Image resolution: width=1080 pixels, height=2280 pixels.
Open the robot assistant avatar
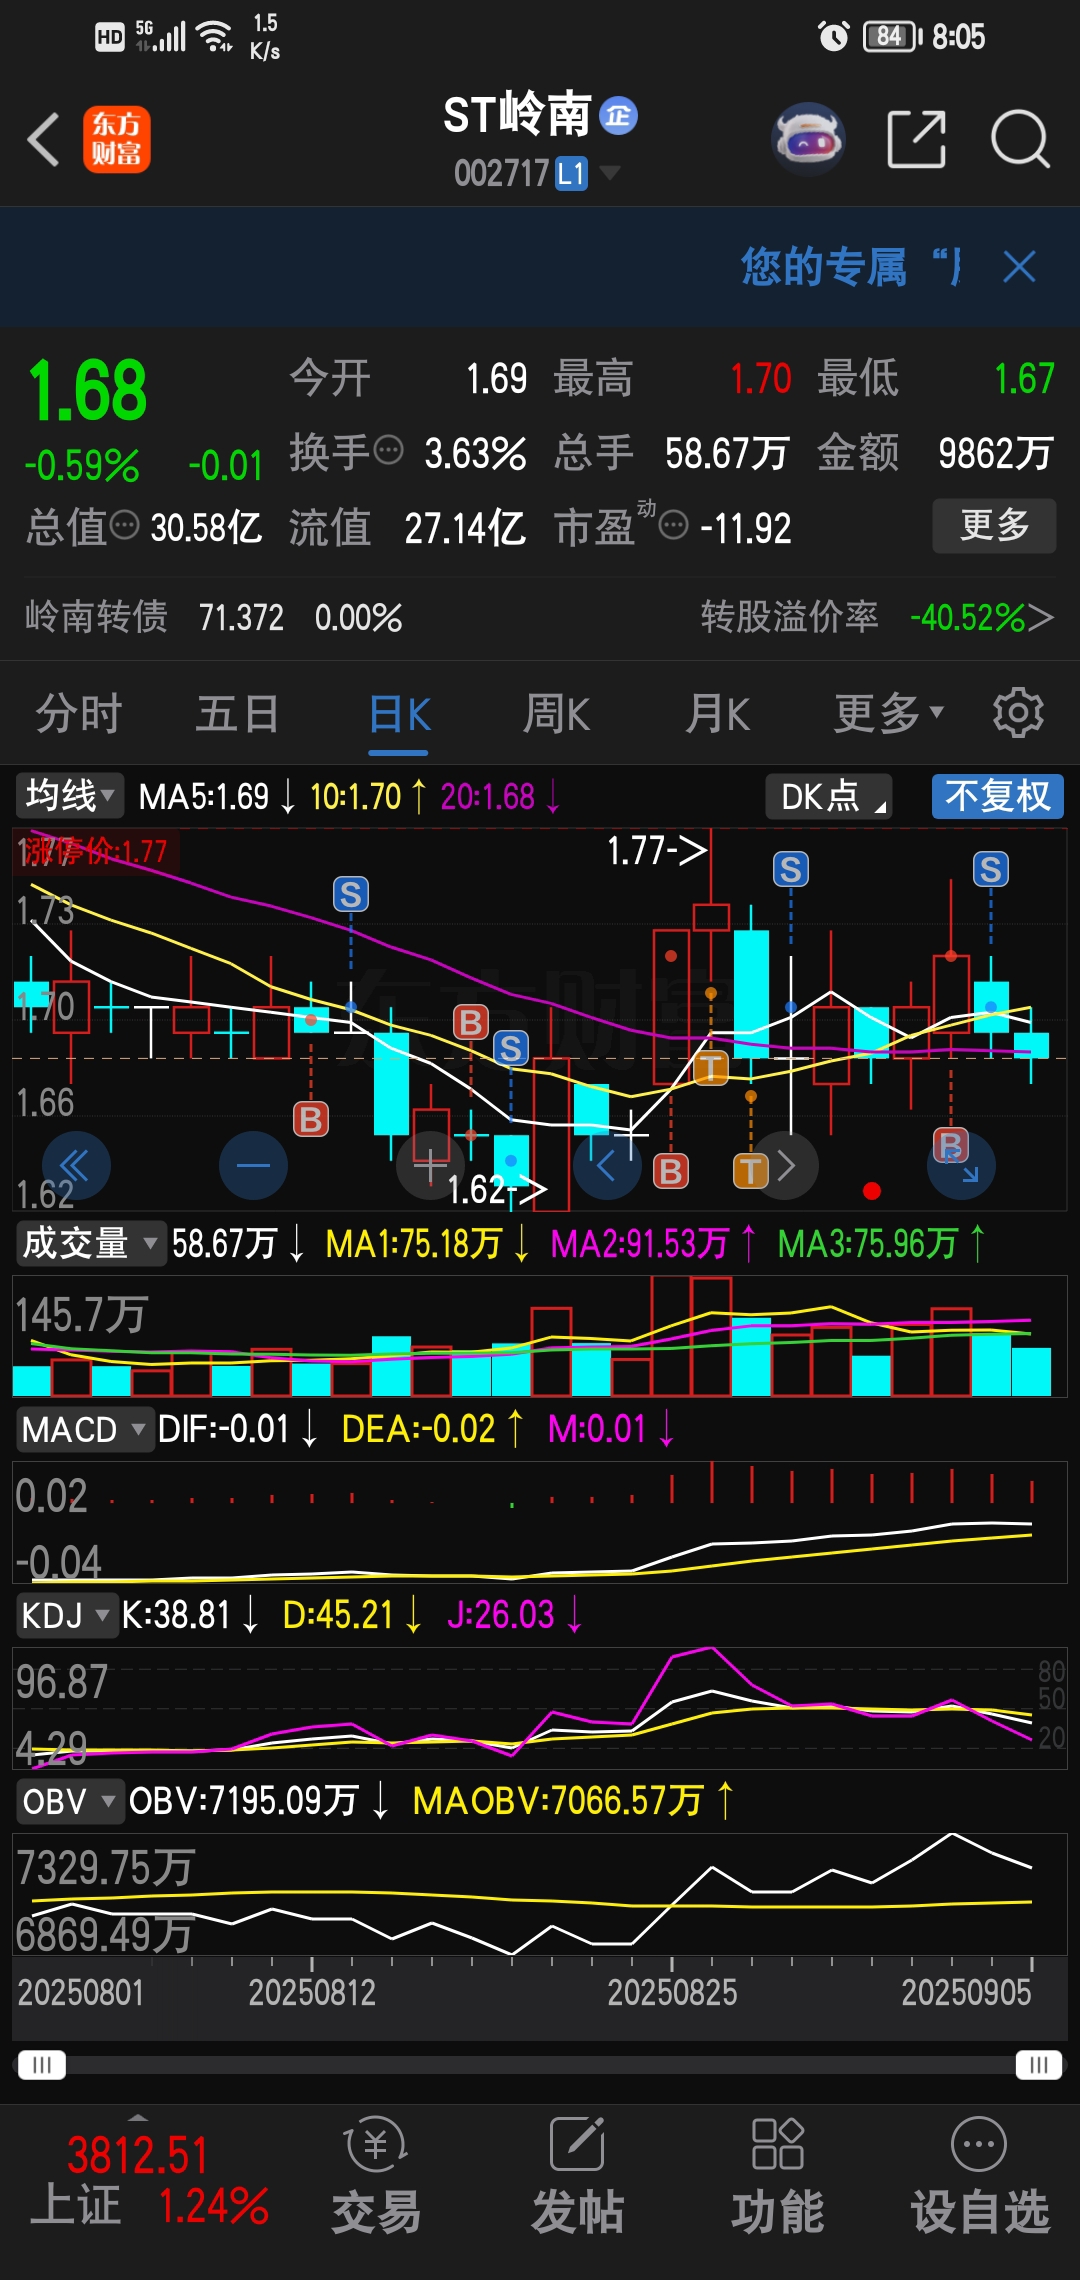tap(808, 139)
